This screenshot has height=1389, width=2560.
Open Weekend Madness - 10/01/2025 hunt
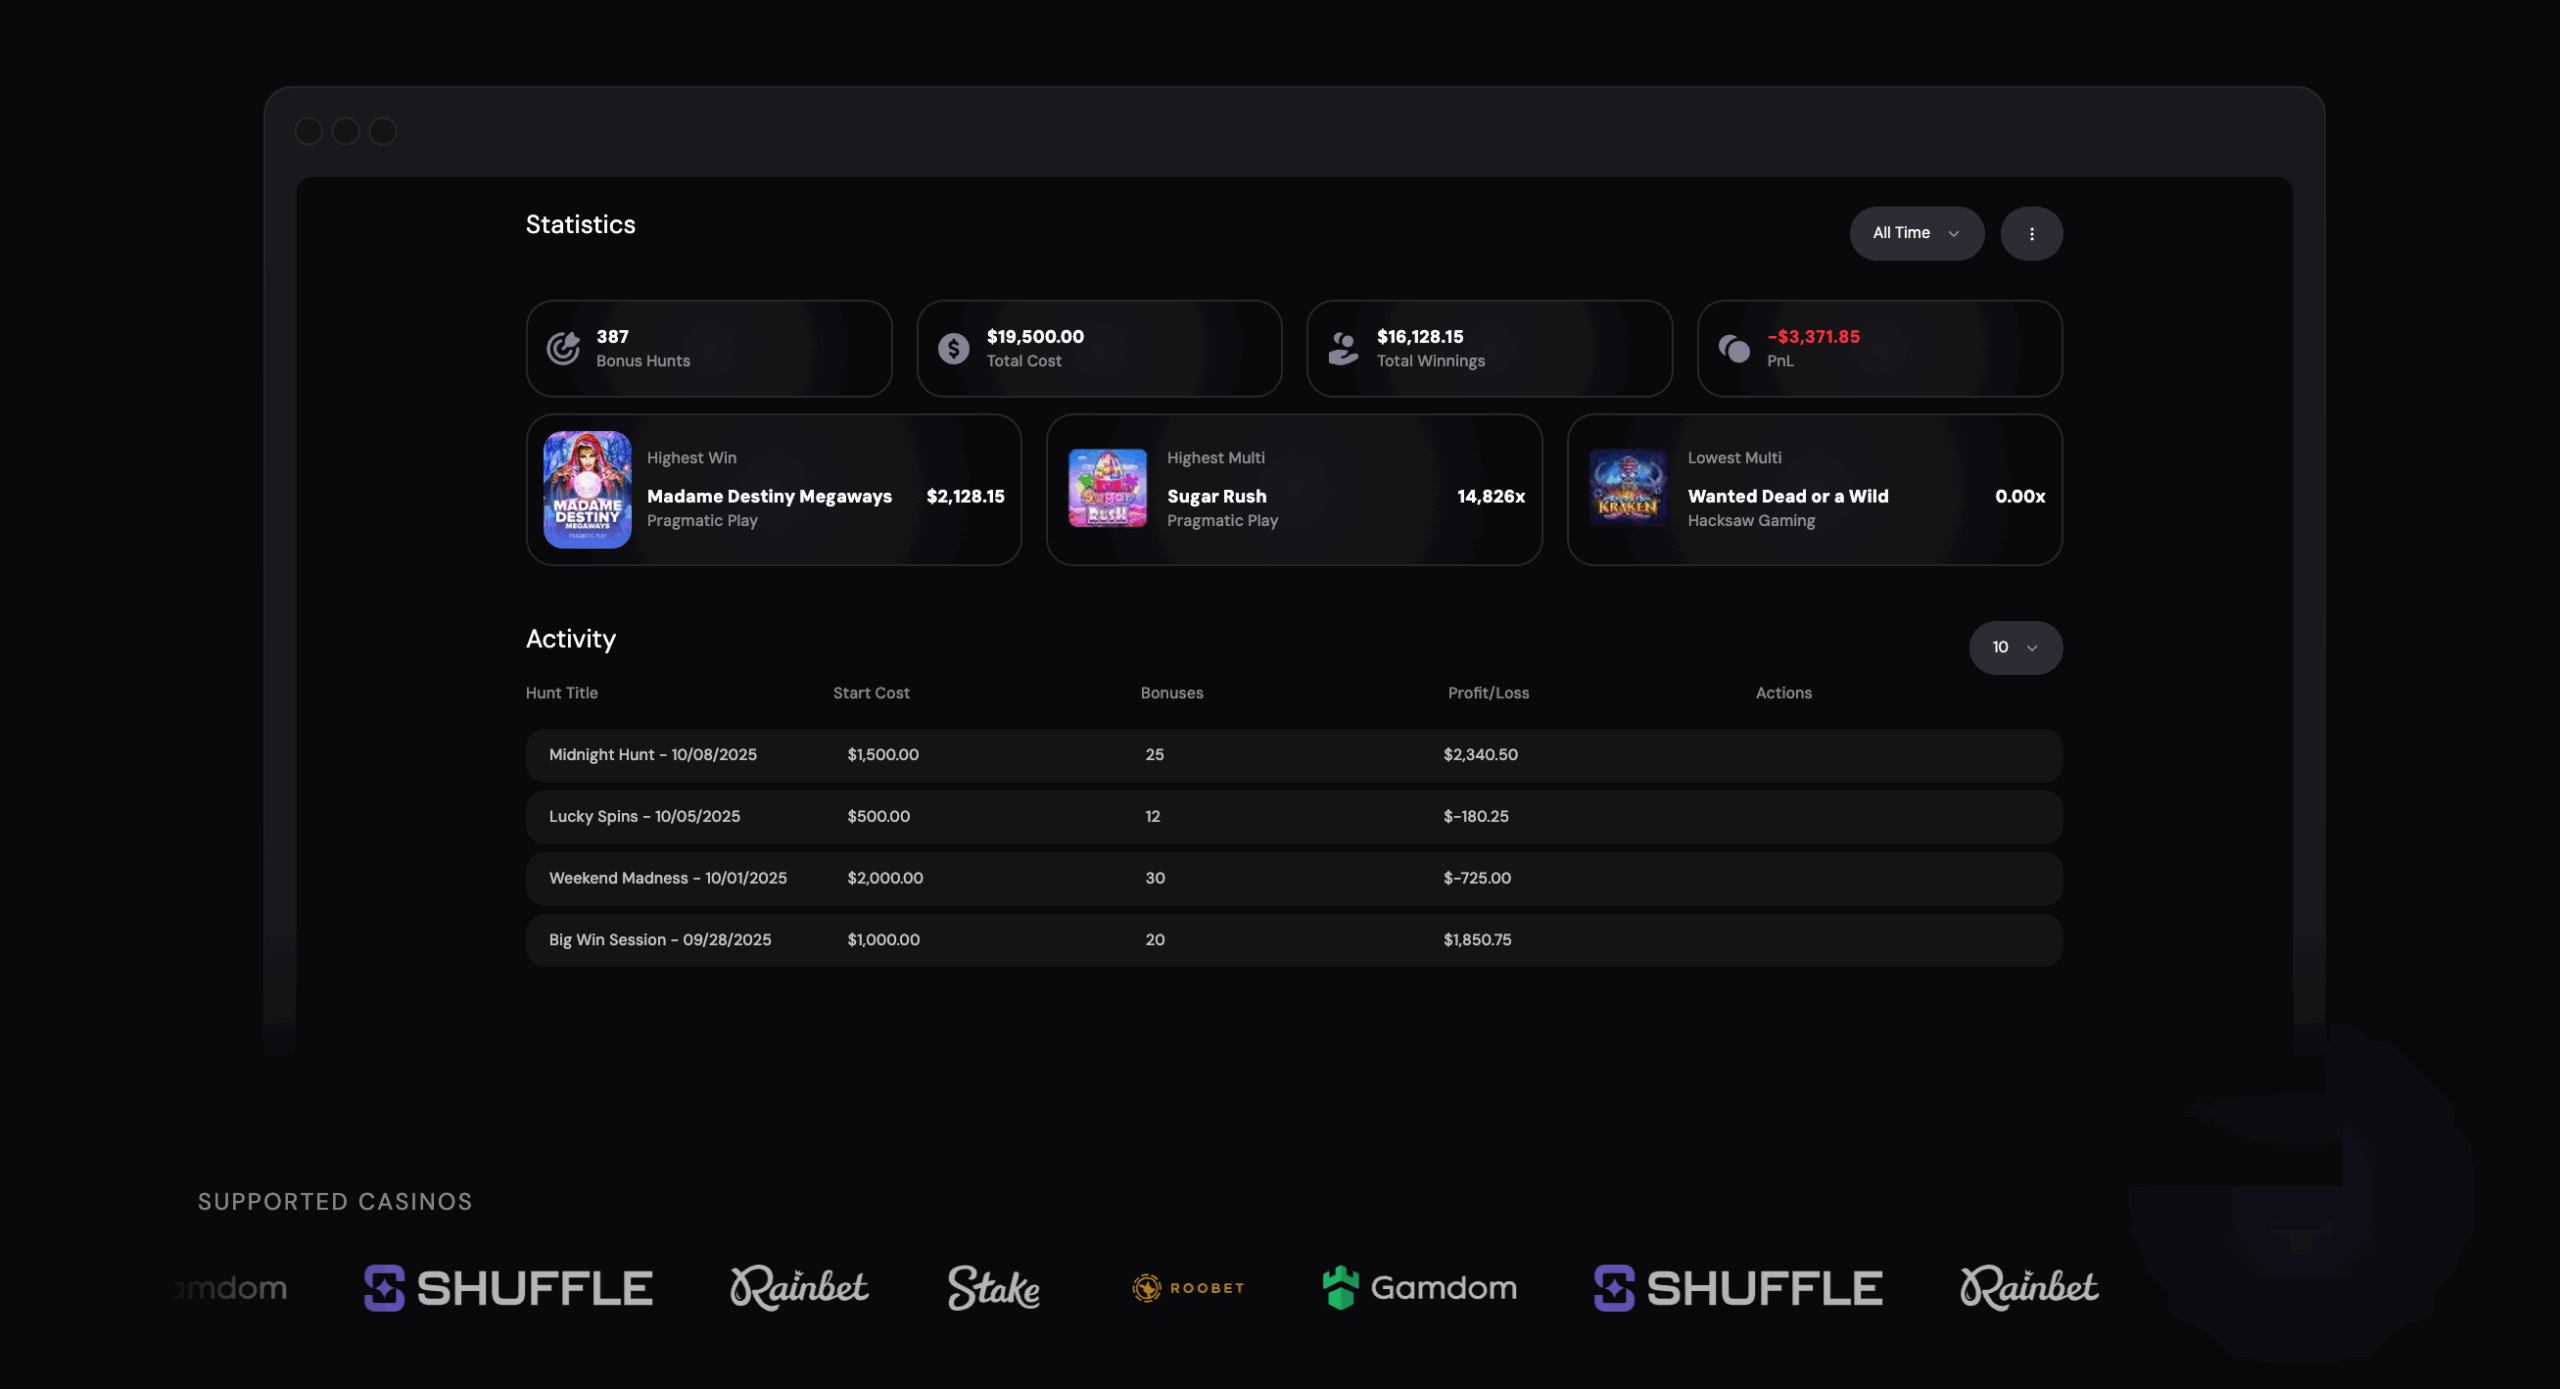pos(667,878)
